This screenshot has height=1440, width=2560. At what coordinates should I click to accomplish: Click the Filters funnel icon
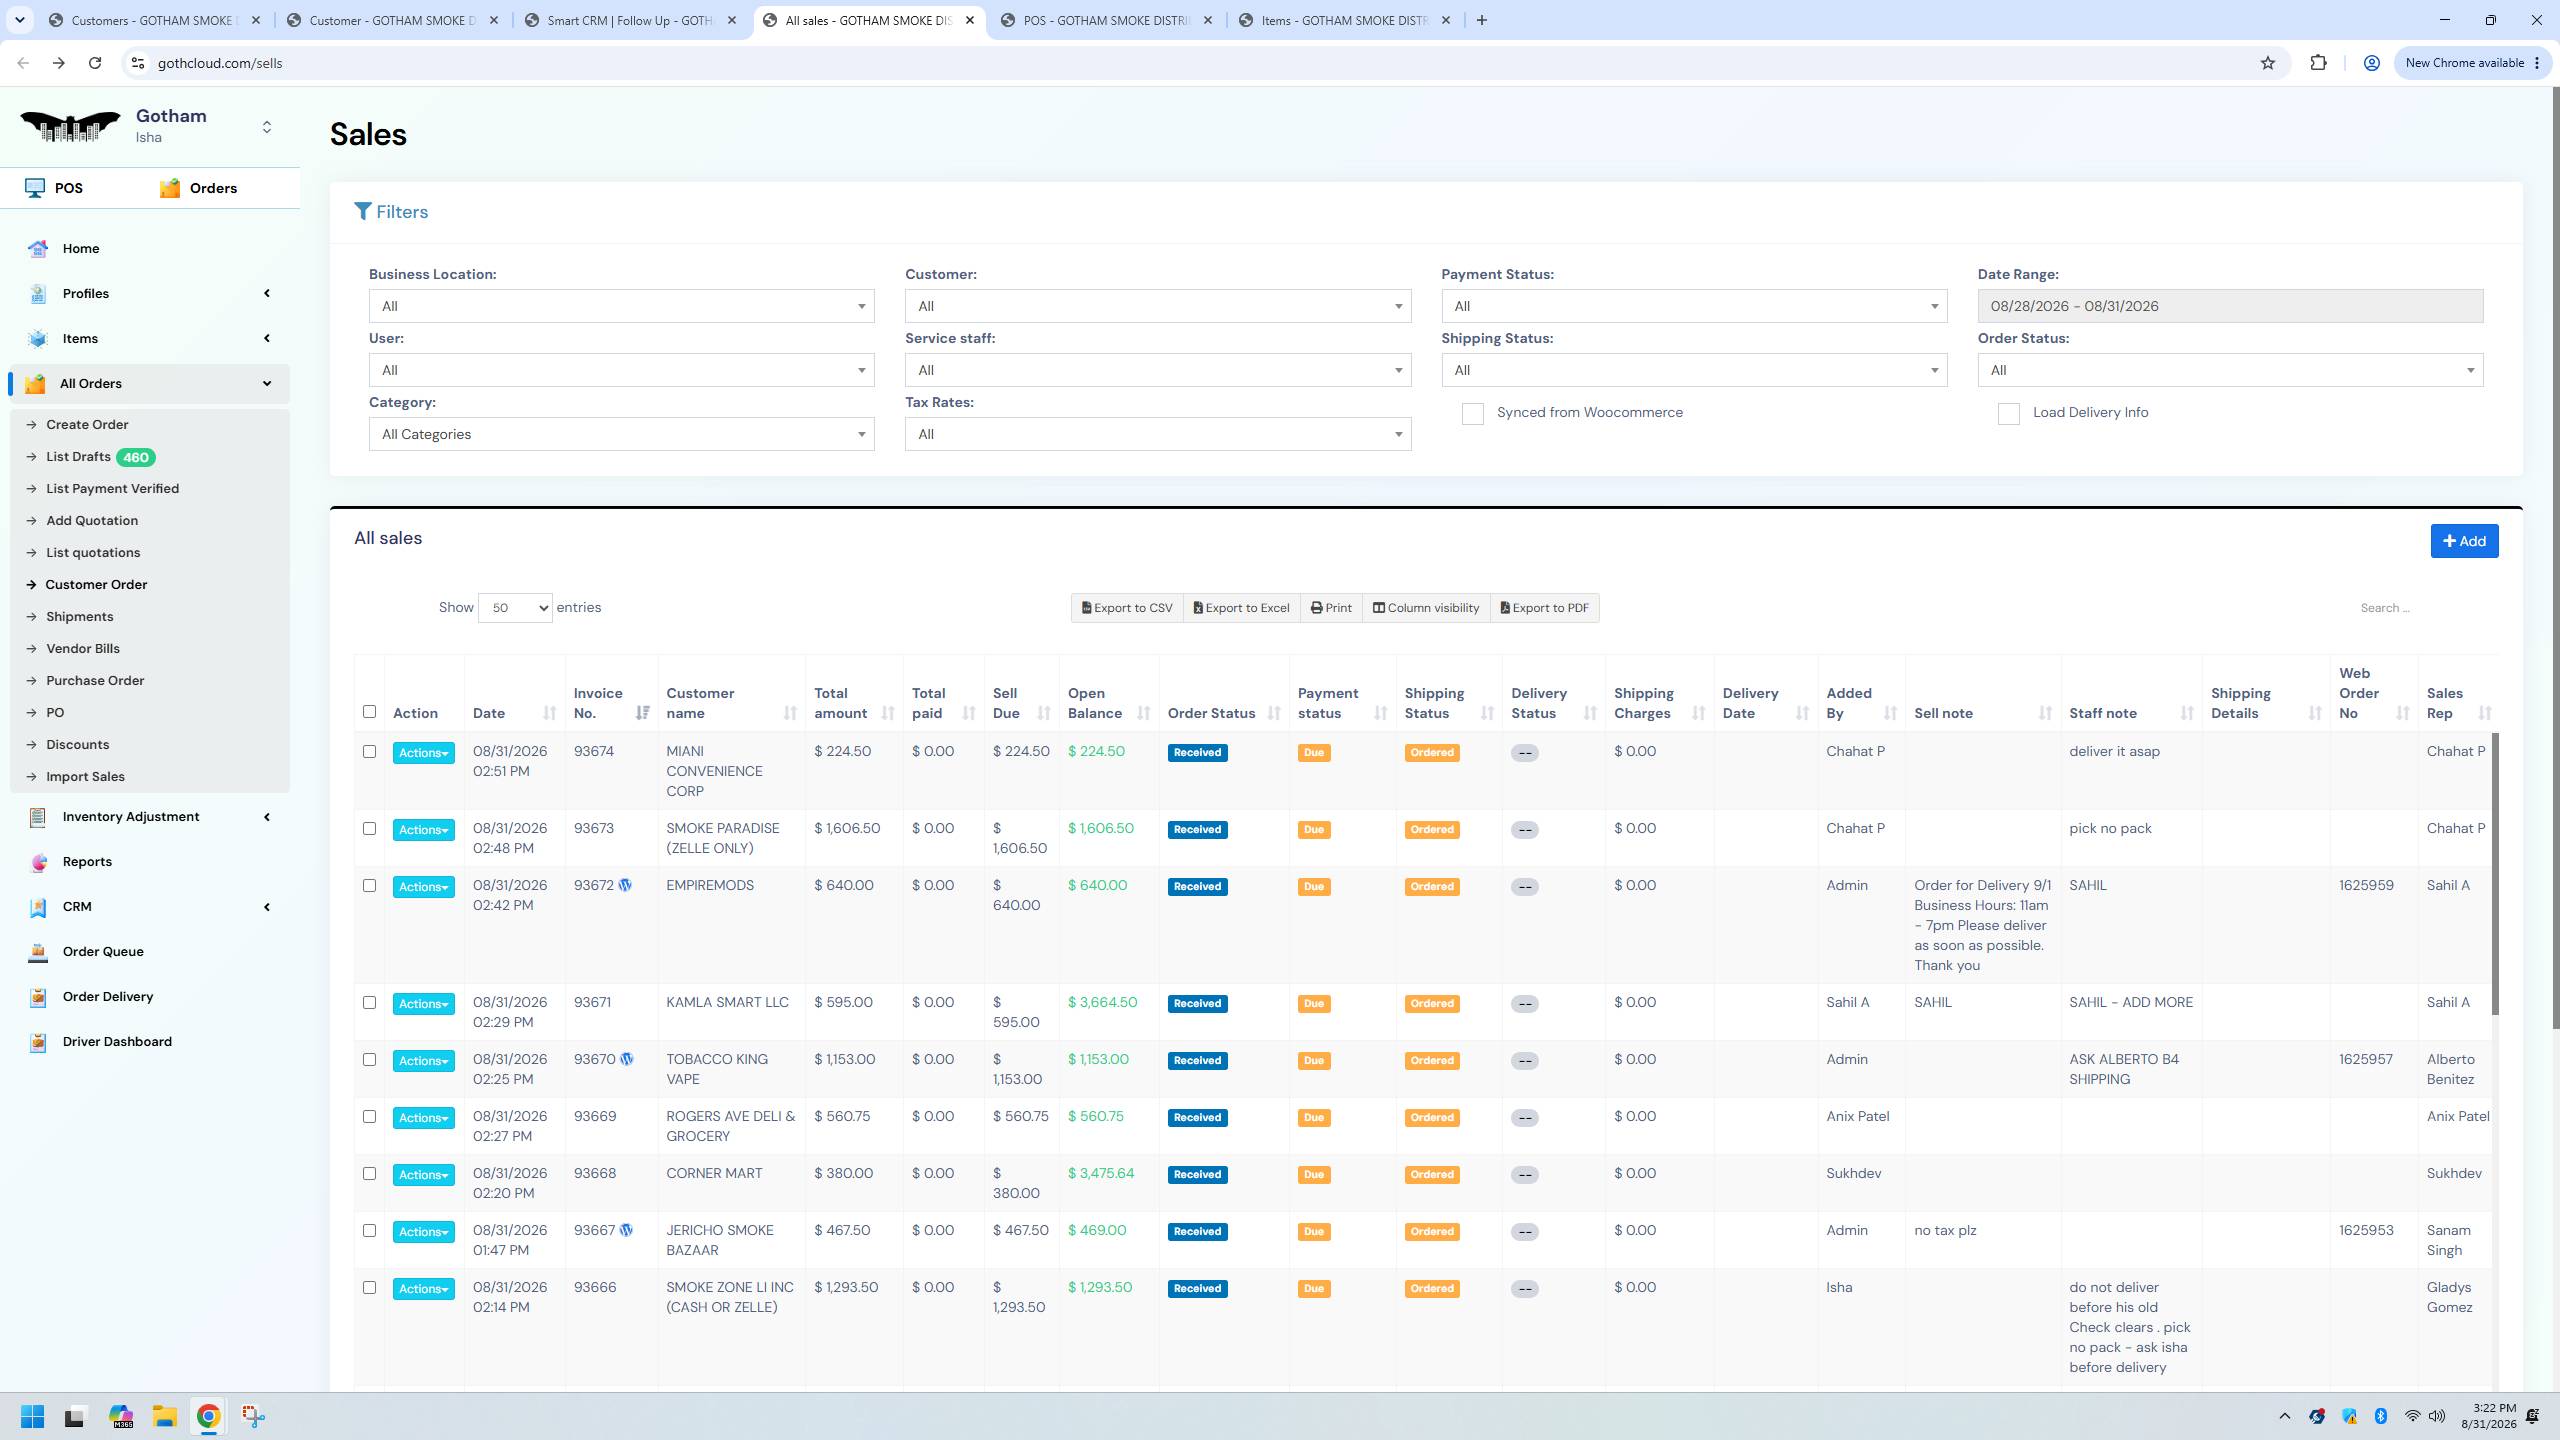(363, 212)
